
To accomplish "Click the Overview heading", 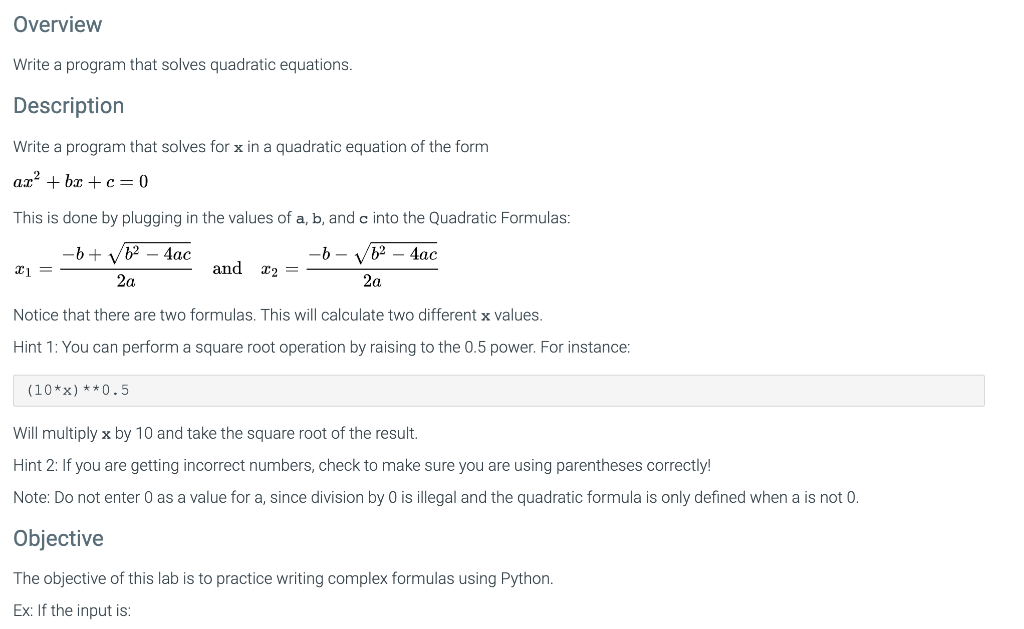I will pyautogui.click(x=57, y=25).
